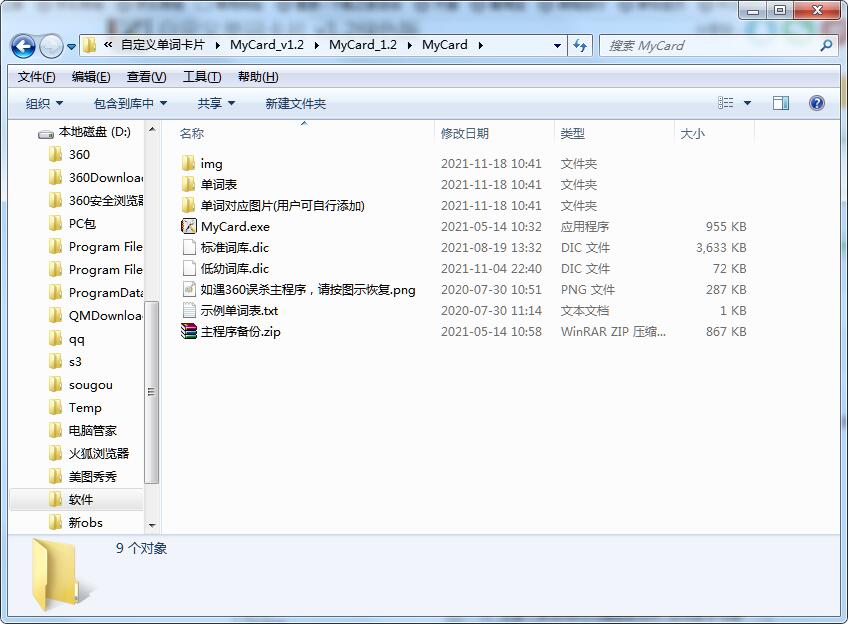Select 火狐浏览器 folder in the sidebar
The width and height of the screenshot is (848, 624).
[89, 453]
